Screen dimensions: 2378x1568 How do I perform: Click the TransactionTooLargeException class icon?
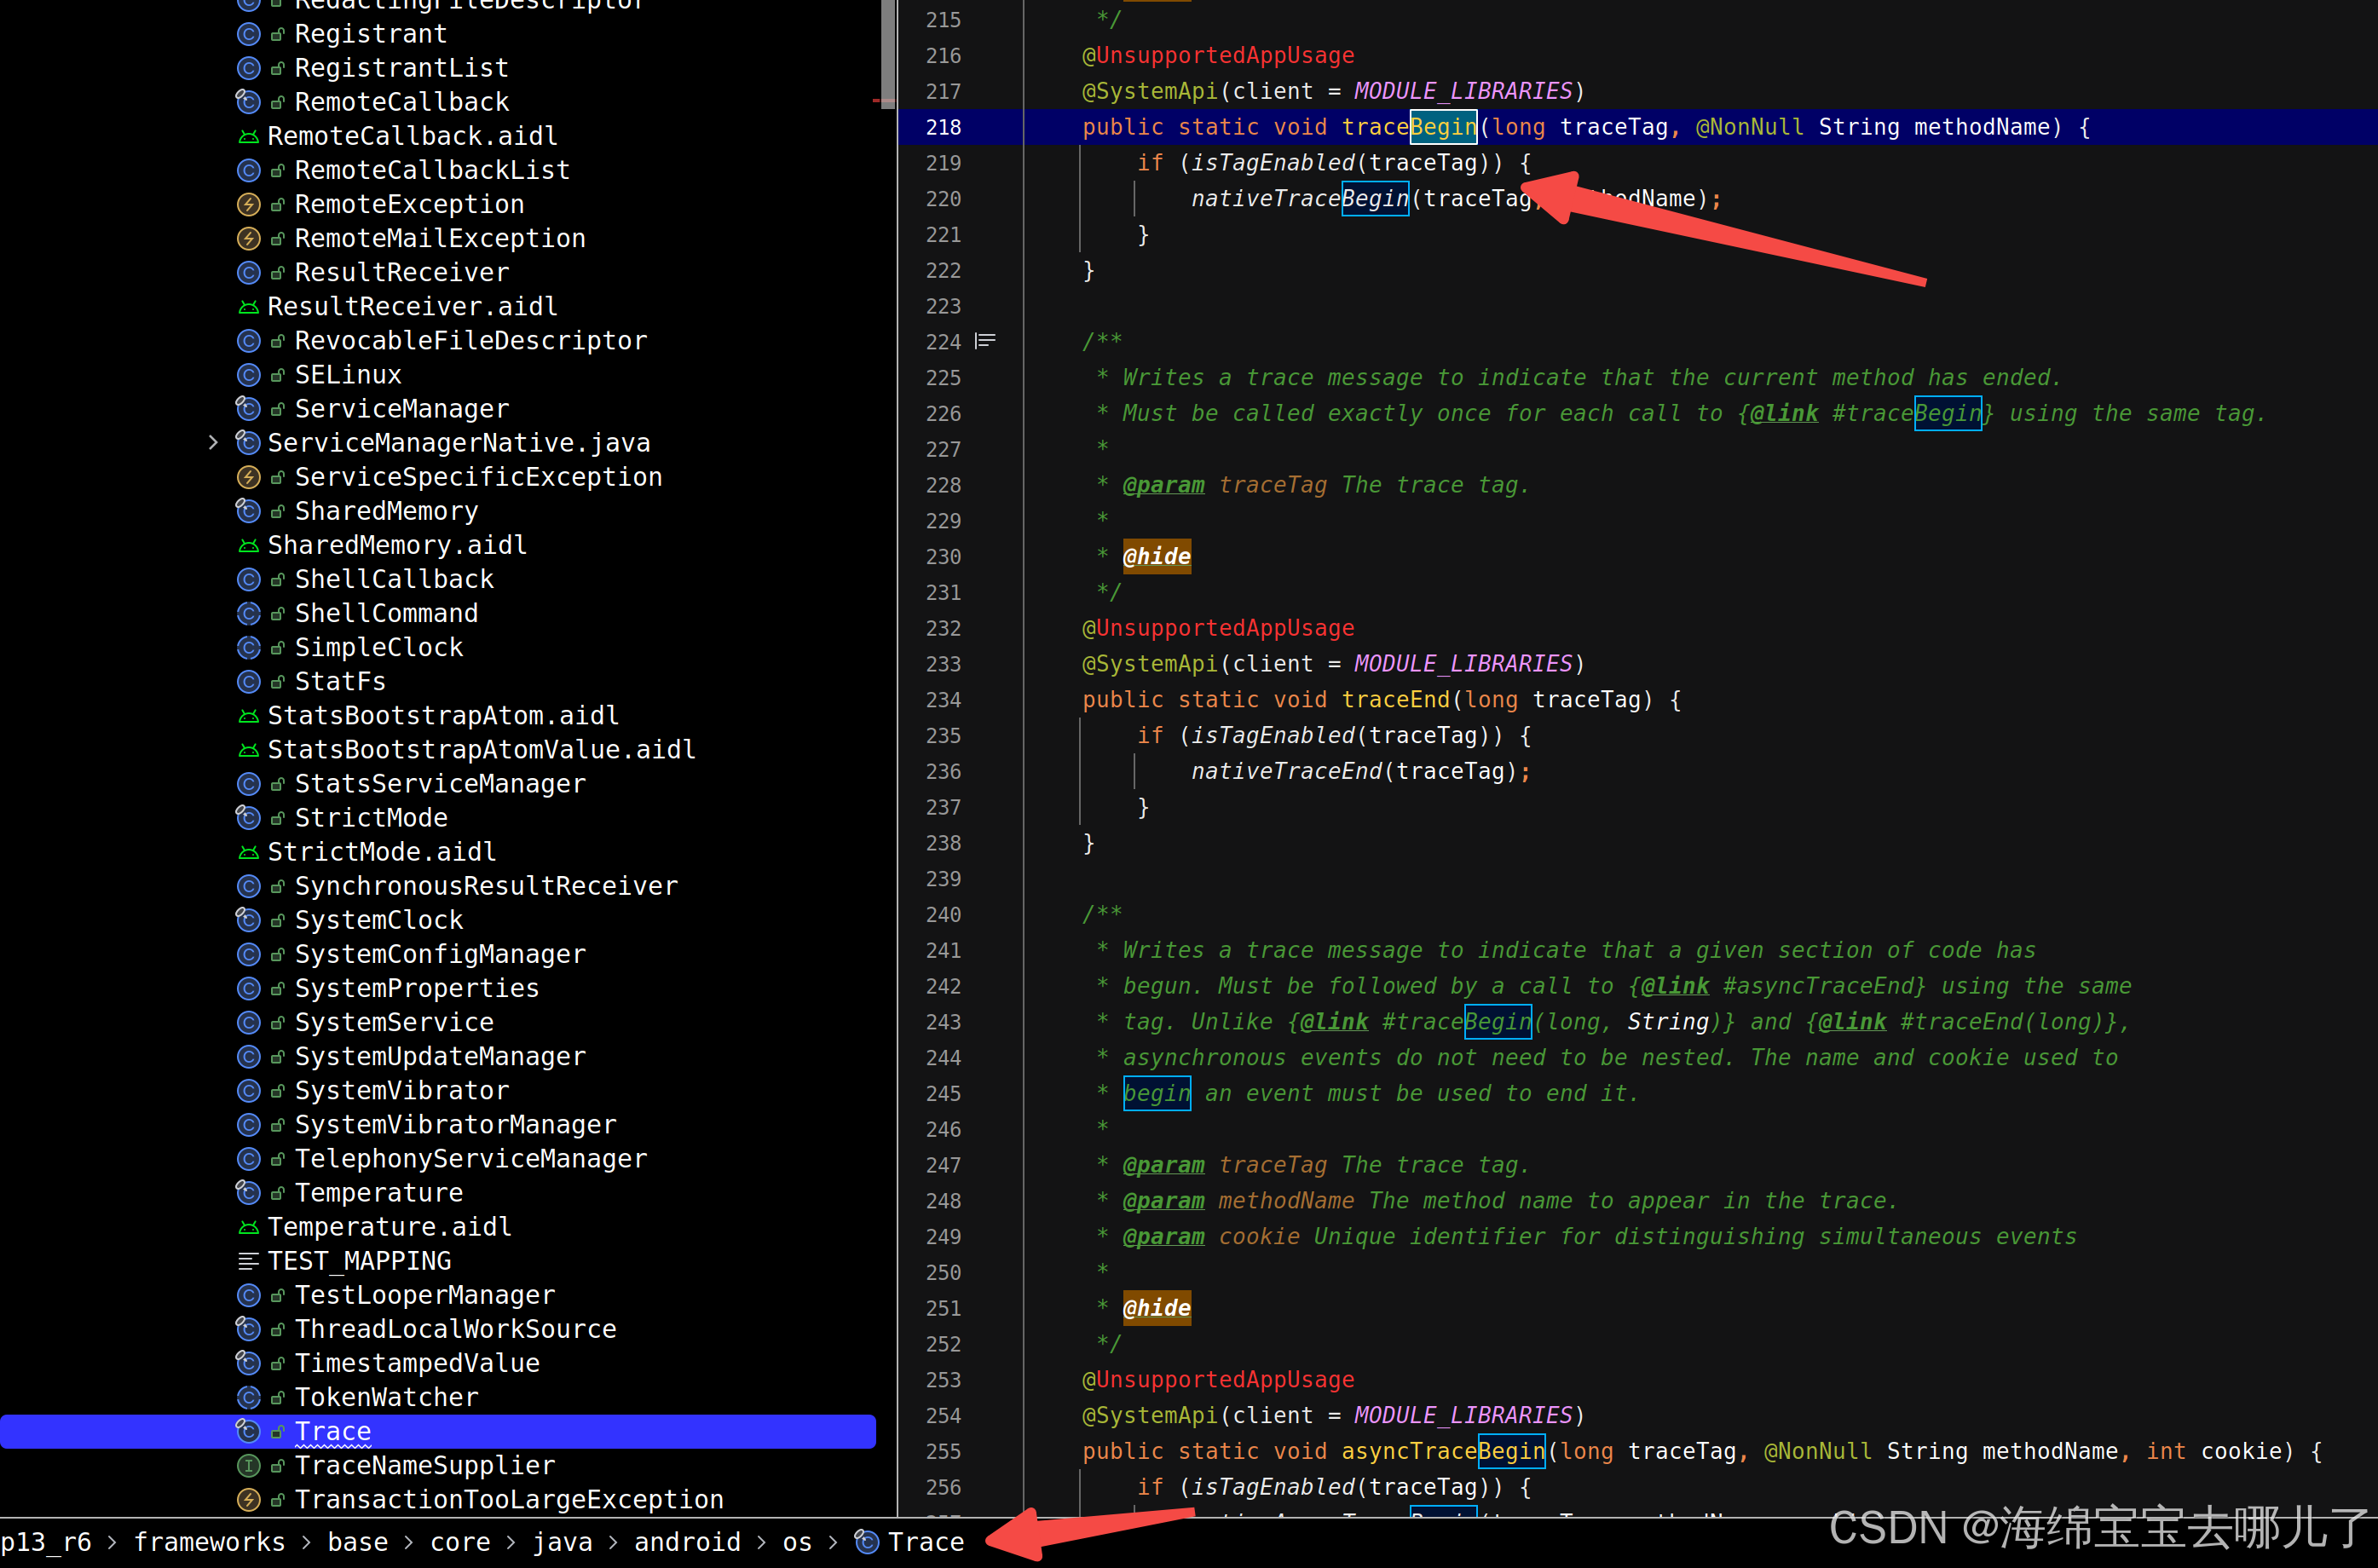(248, 1499)
